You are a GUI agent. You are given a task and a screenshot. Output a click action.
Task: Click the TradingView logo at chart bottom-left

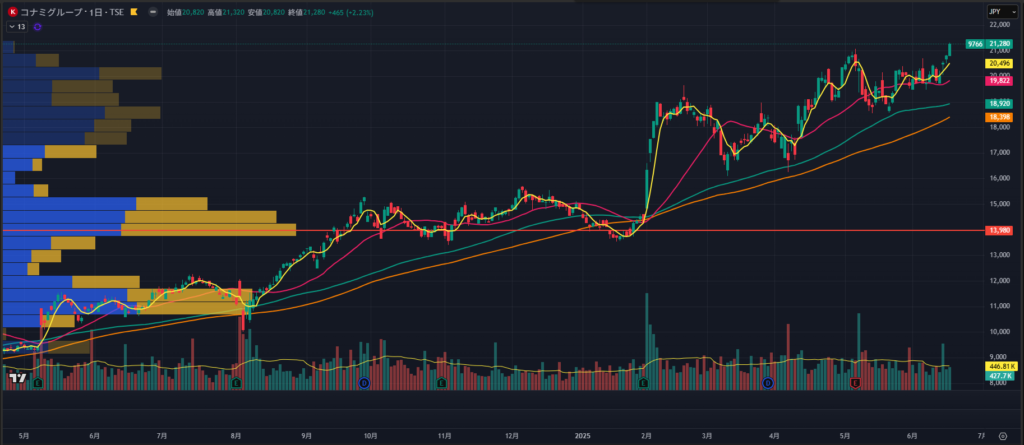[x=18, y=377]
